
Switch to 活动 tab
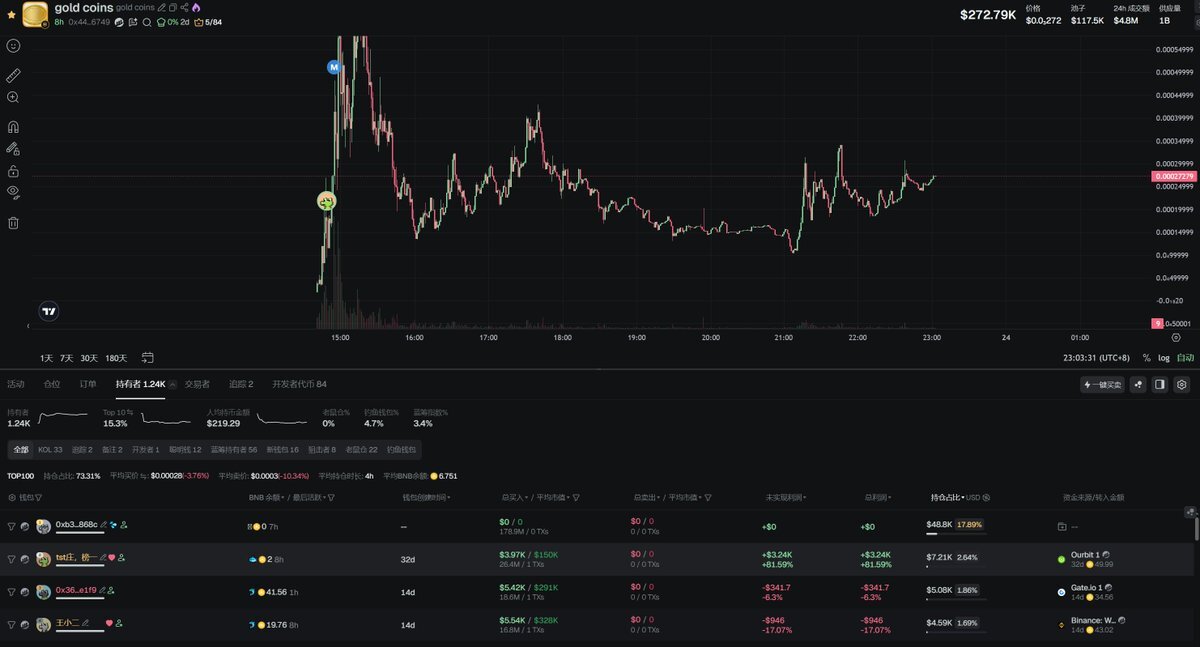[16, 384]
